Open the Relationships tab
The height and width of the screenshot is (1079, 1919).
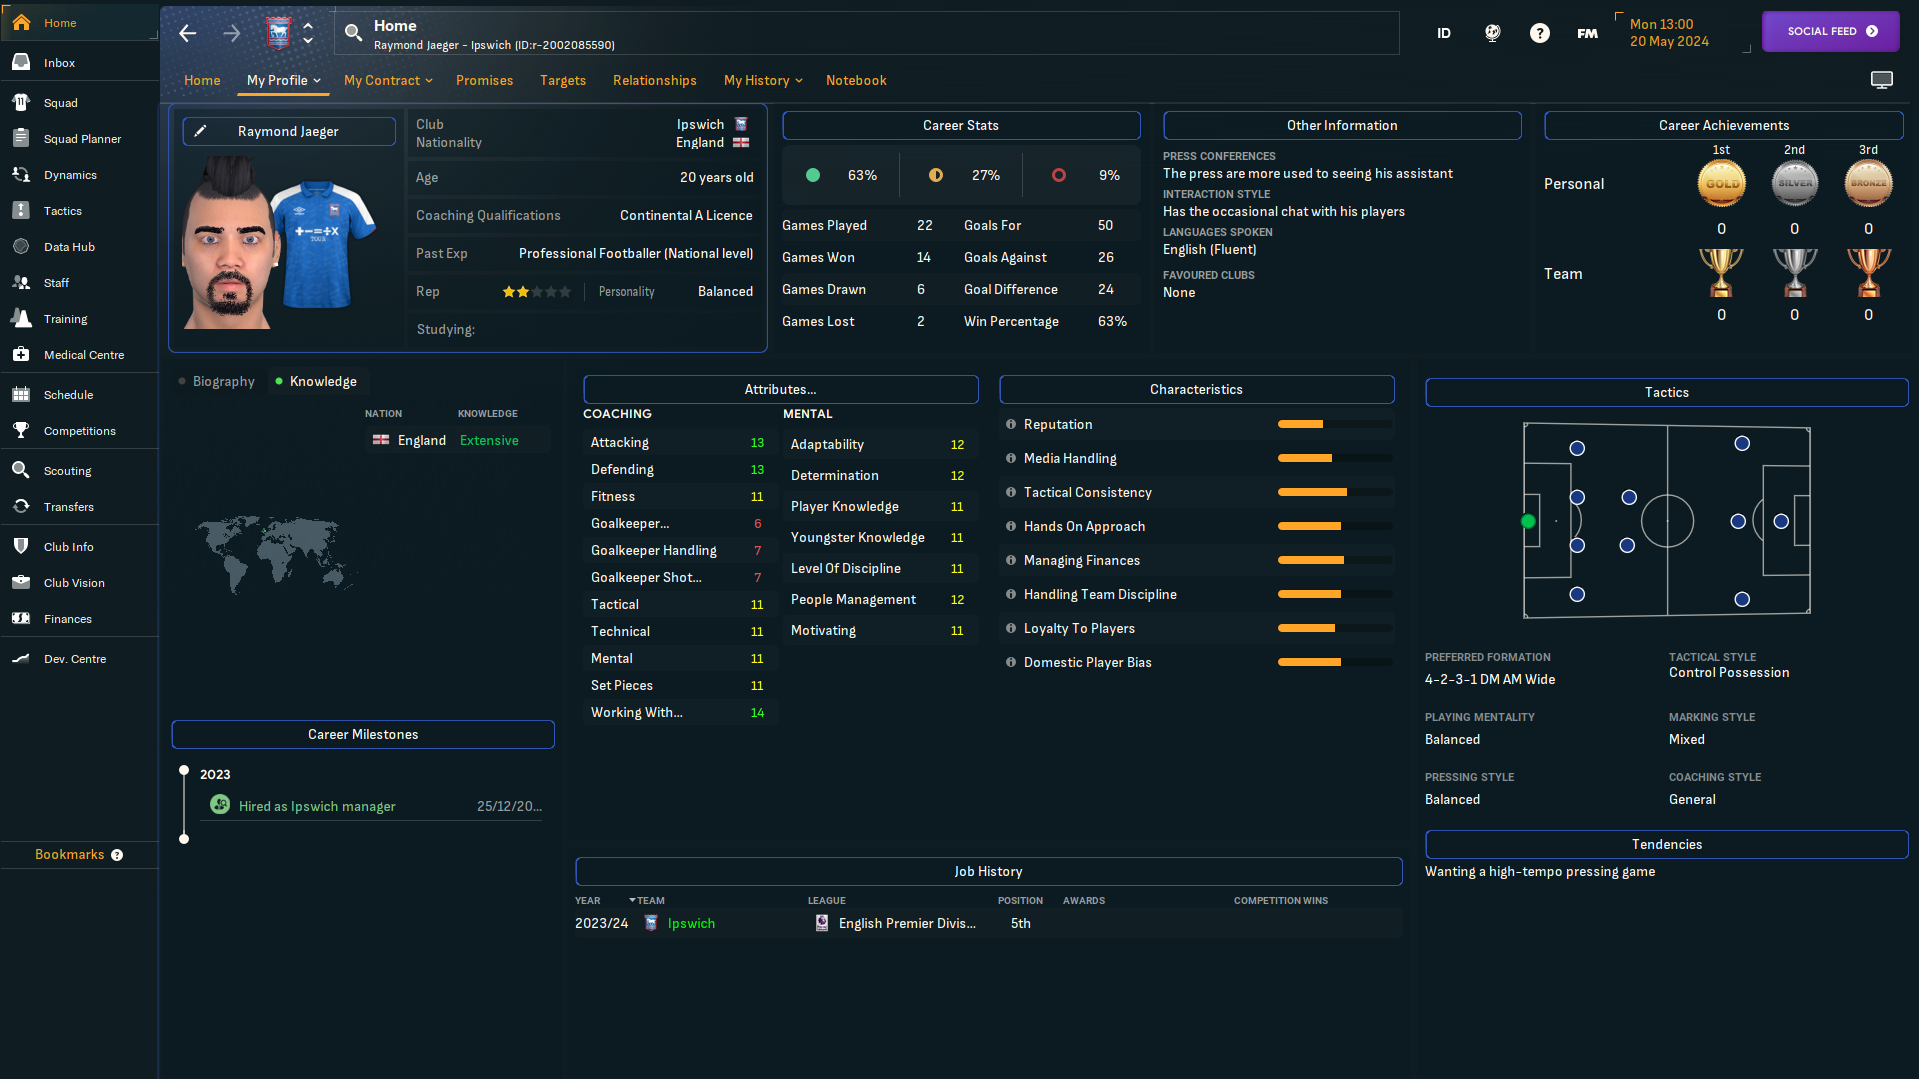655,80
